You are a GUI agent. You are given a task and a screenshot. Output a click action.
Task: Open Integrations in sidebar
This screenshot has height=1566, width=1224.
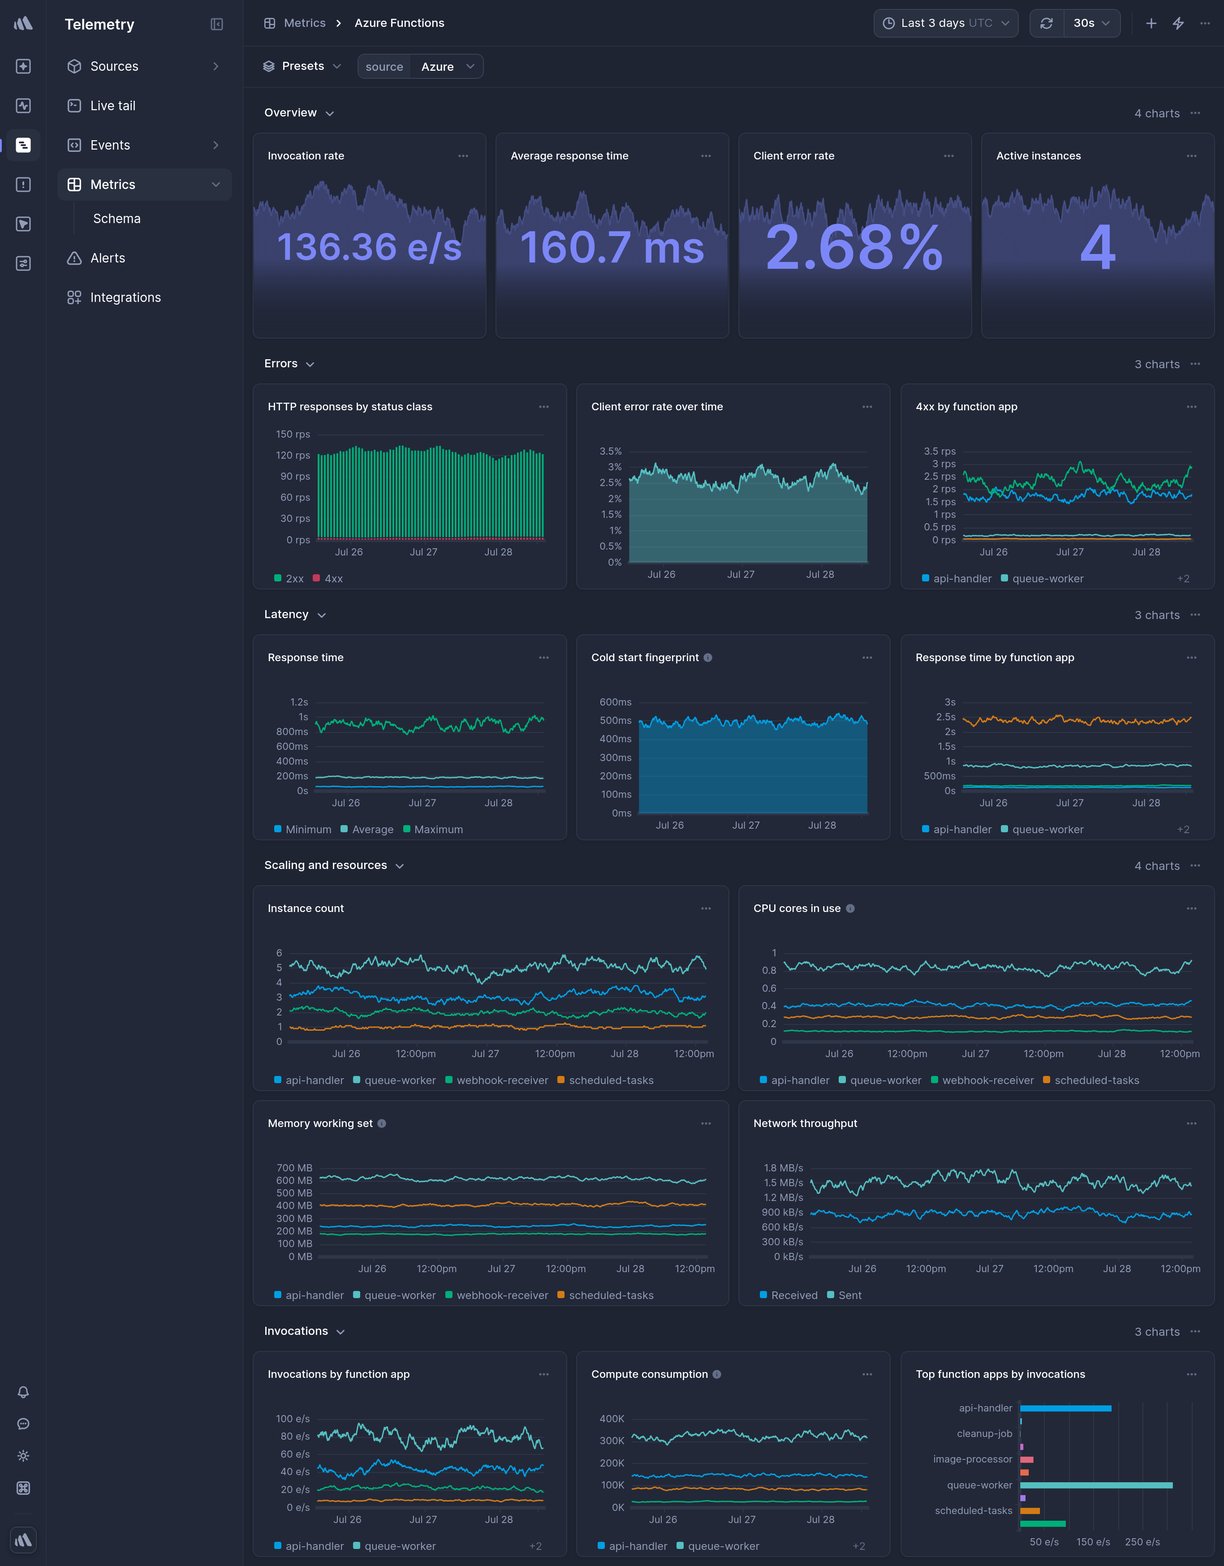[x=144, y=297]
